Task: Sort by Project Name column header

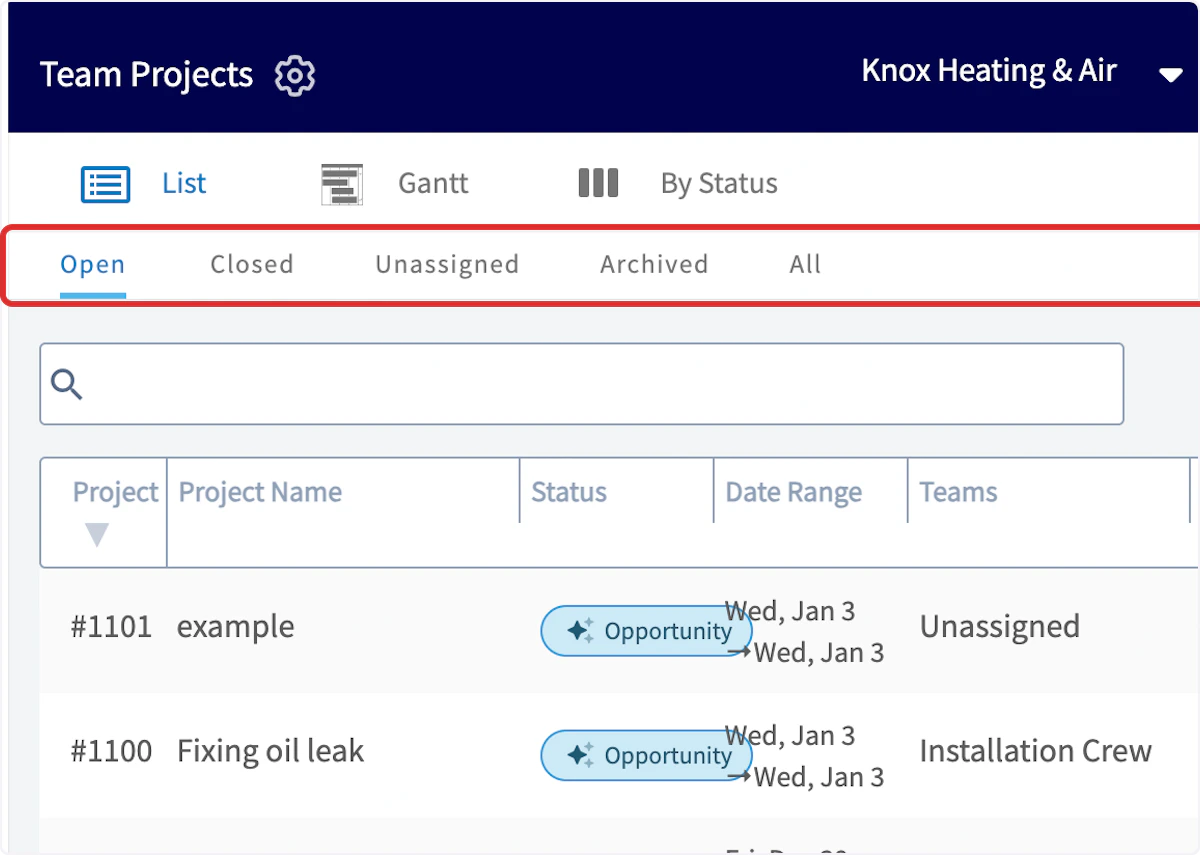Action: click(260, 492)
